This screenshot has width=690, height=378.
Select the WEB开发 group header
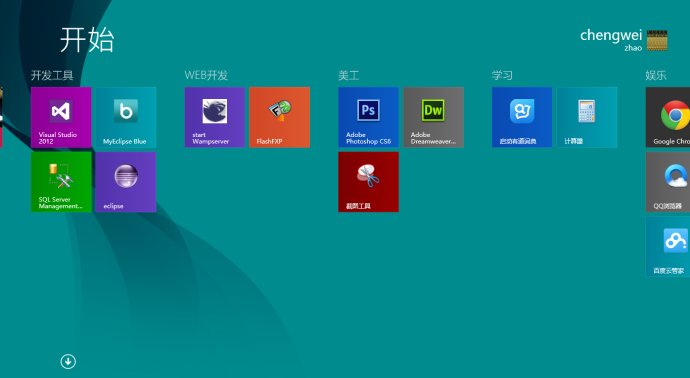coord(206,75)
